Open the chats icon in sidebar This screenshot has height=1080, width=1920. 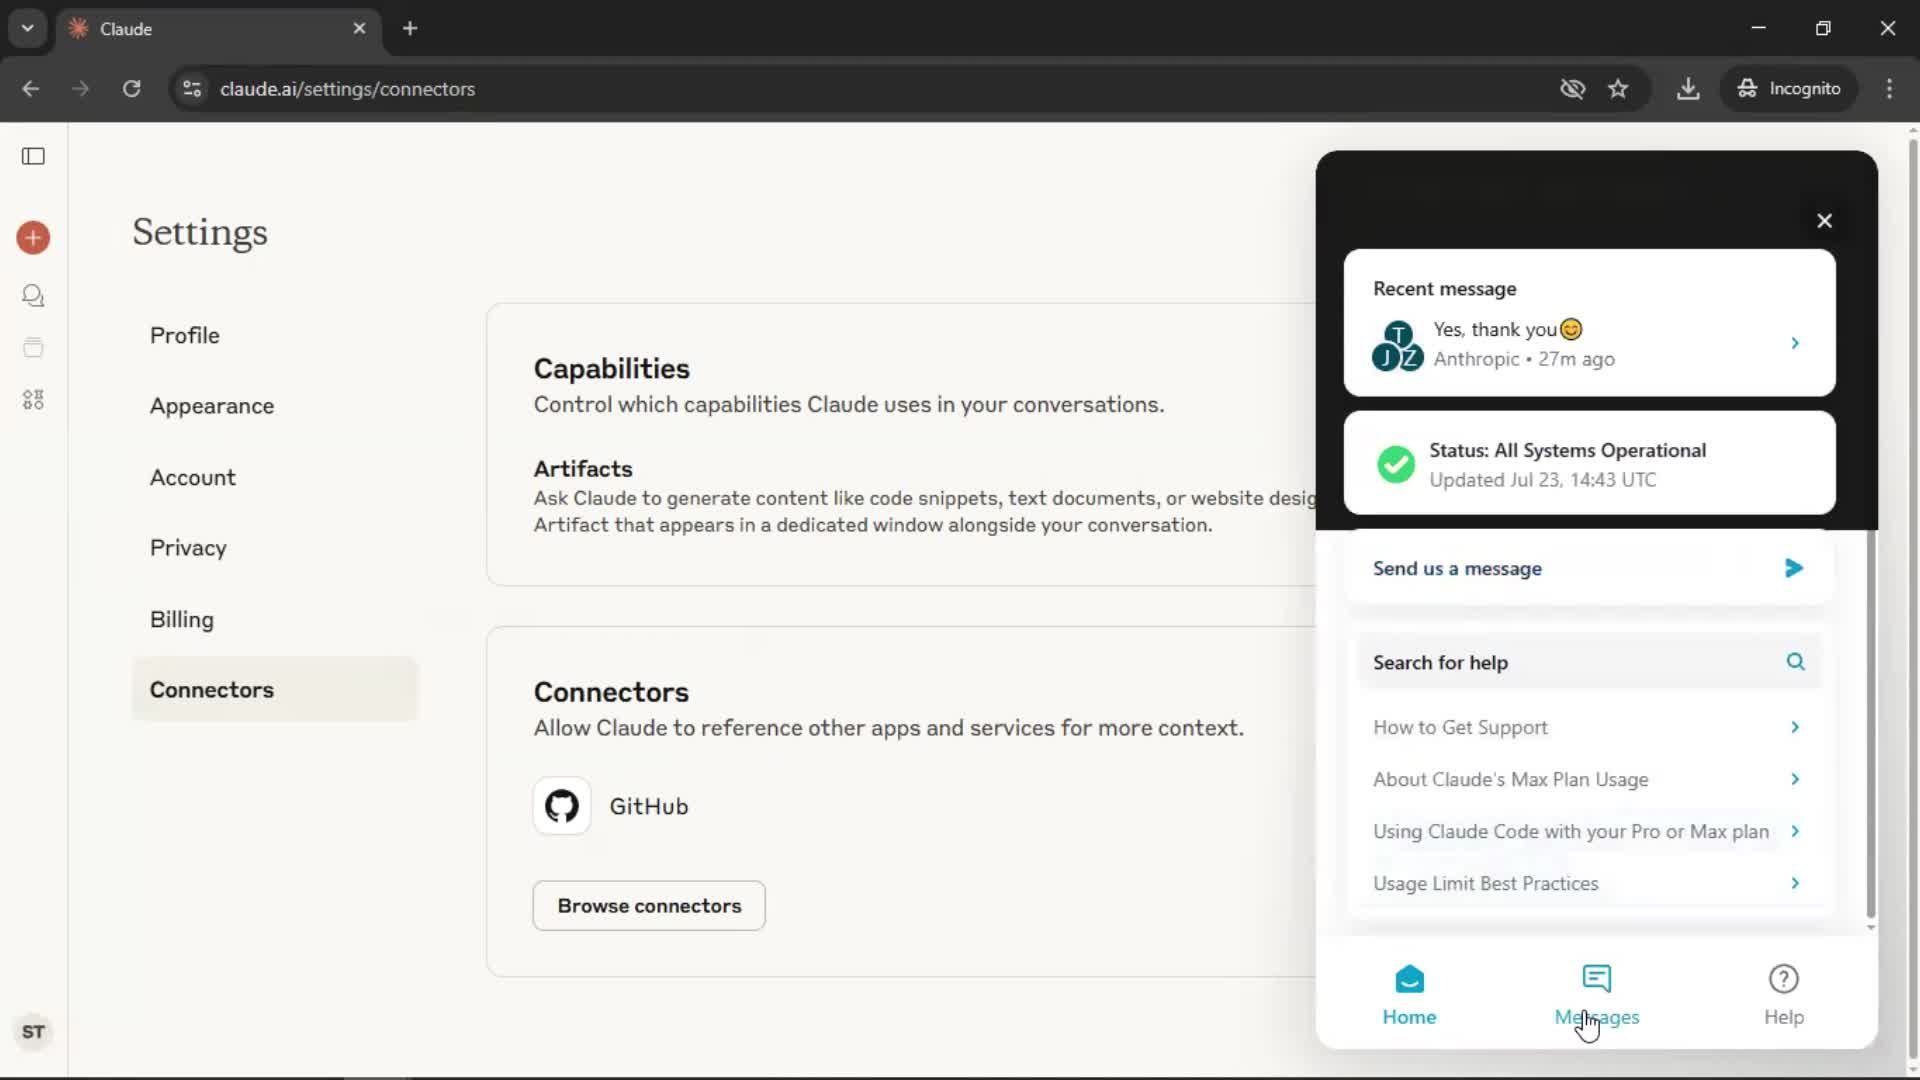33,296
